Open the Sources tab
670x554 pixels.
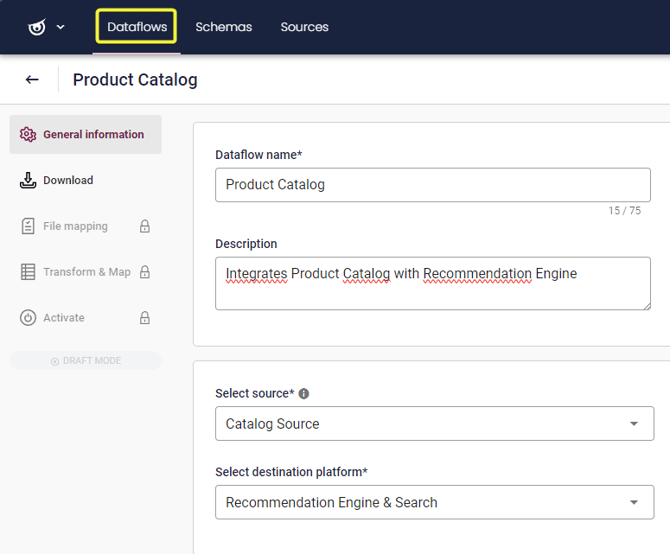(x=304, y=27)
